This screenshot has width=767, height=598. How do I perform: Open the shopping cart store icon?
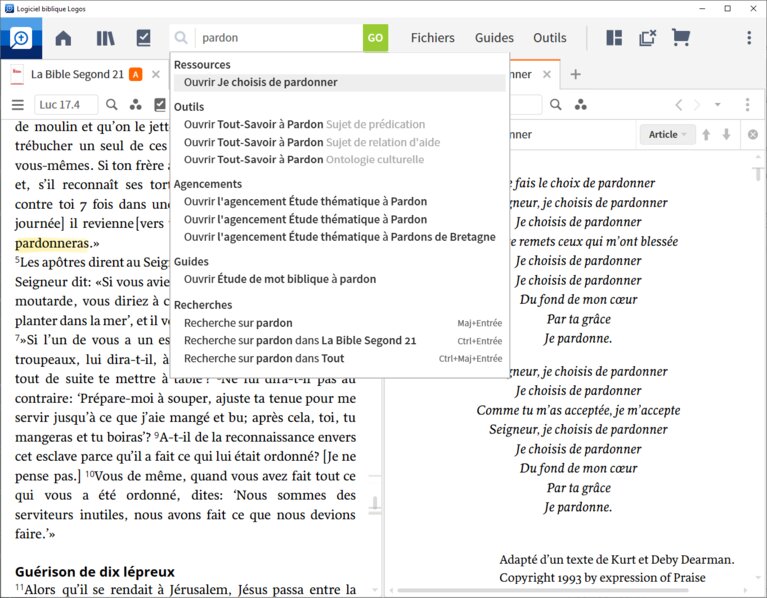680,38
